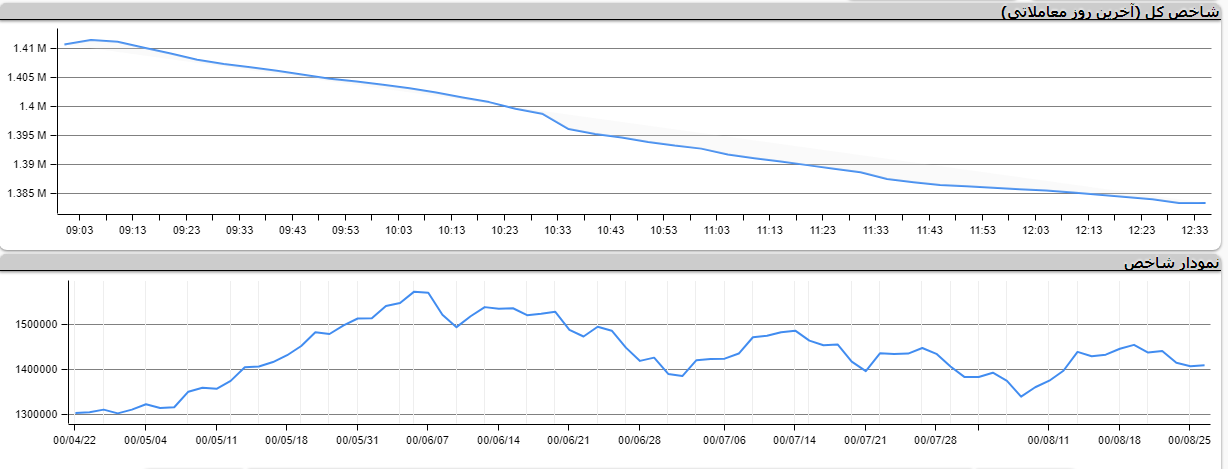
Task: Click the نمودار شاخص panel title
Action: click(1171, 263)
